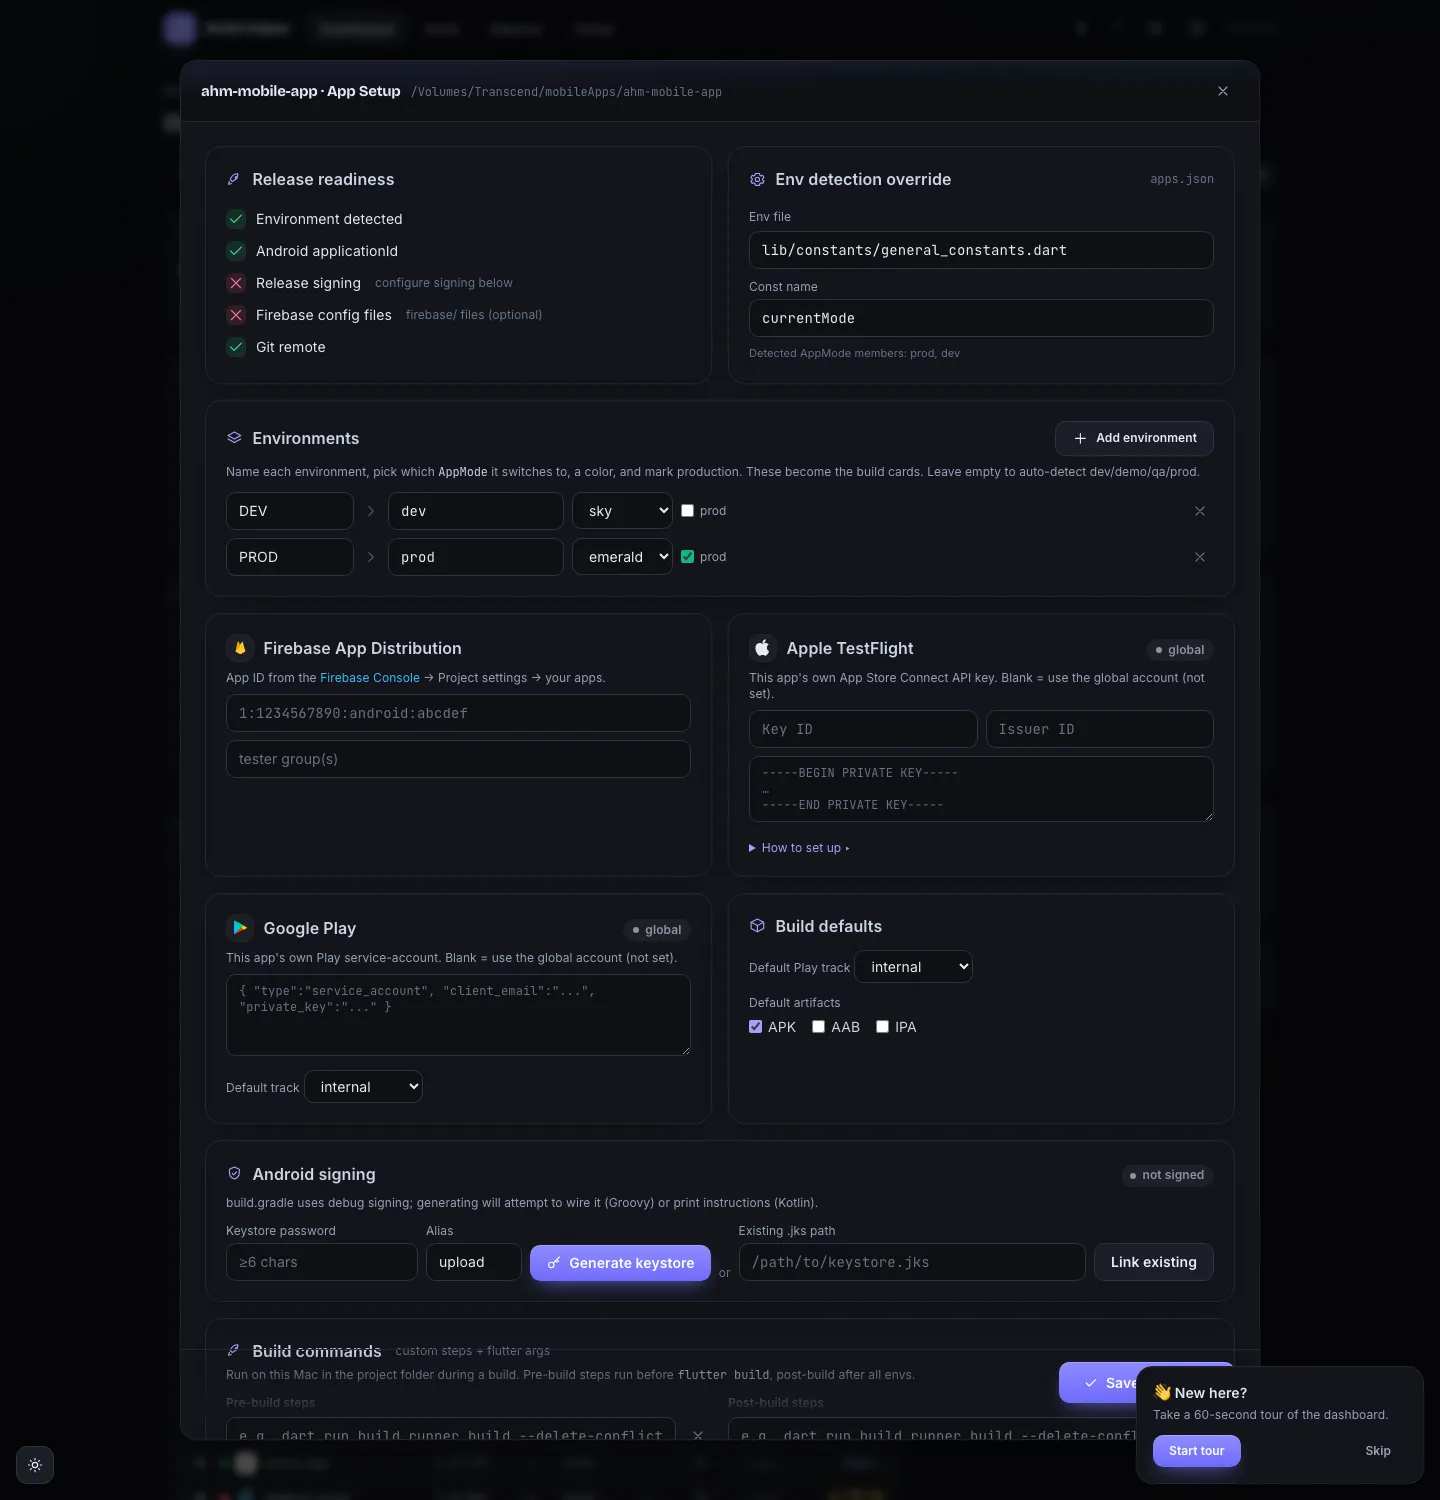This screenshot has height=1500, width=1440.
Task: Check the AAB artifact checkbox
Action: tap(818, 1027)
